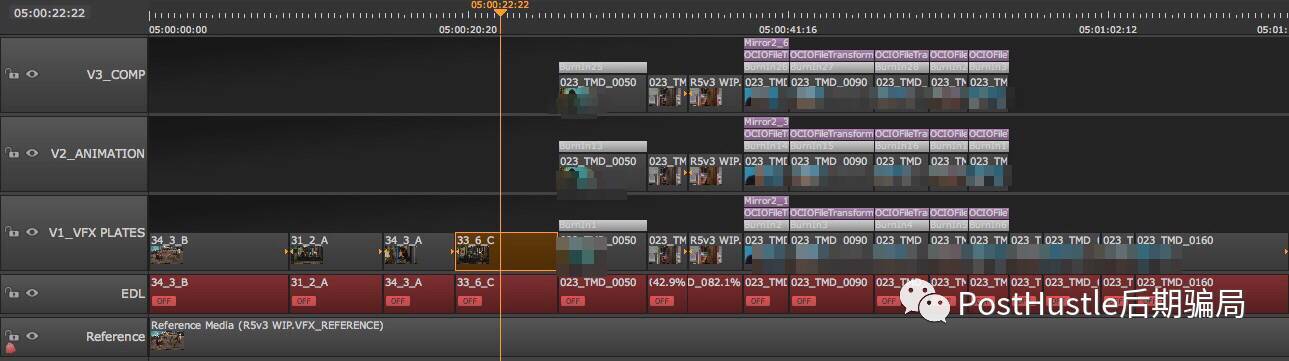Lock the V2_ANIMATION track
Image resolution: width=1289 pixels, height=361 pixels.
point(12,153)
